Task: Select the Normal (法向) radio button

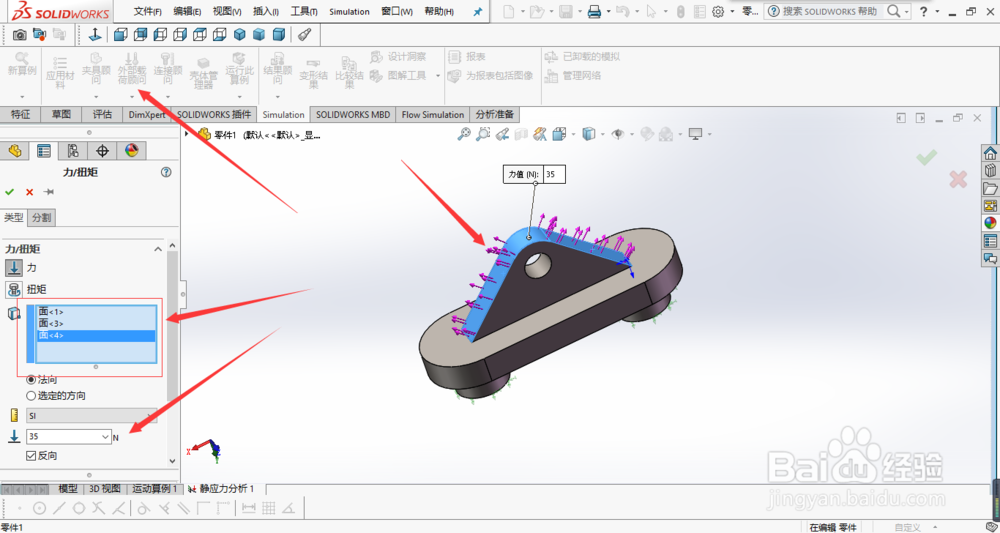Action: 31,380
